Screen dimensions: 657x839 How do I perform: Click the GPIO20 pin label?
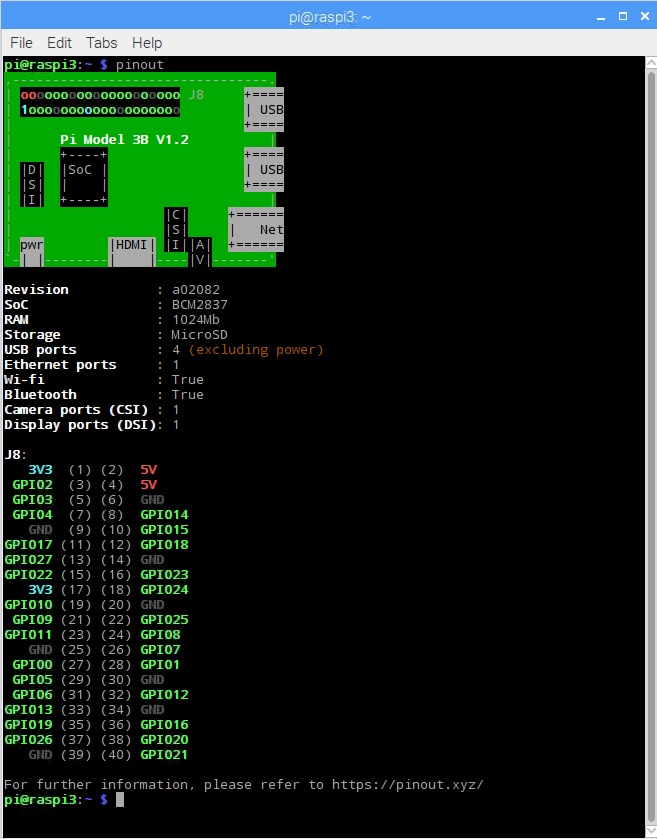point(164,739)
